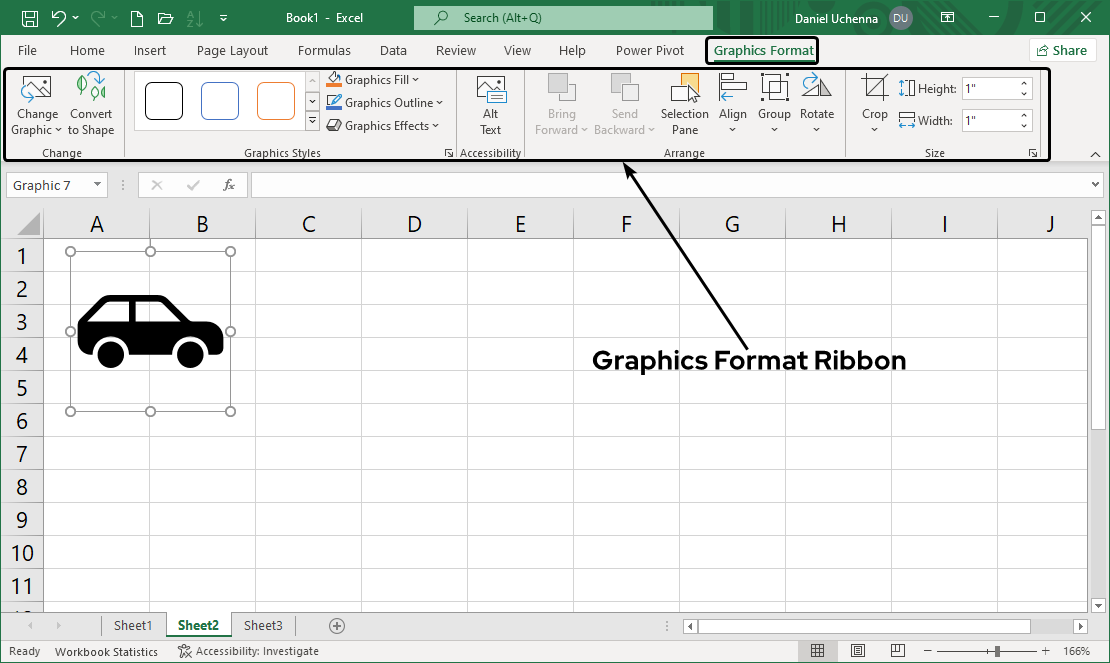Click the Share button
Screen dimensions: 1110x663
coord(1062,49)
